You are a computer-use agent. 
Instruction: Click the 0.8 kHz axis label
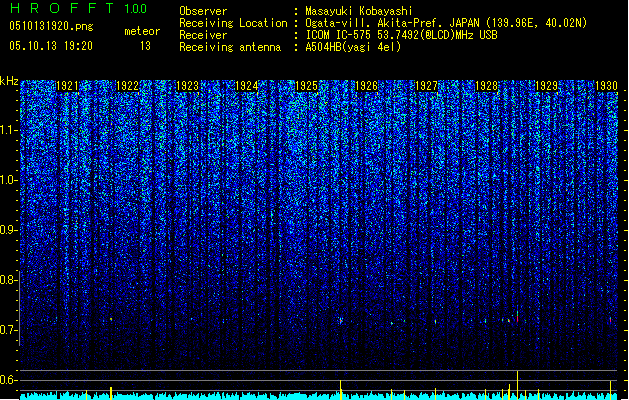(x=9, y=280)
